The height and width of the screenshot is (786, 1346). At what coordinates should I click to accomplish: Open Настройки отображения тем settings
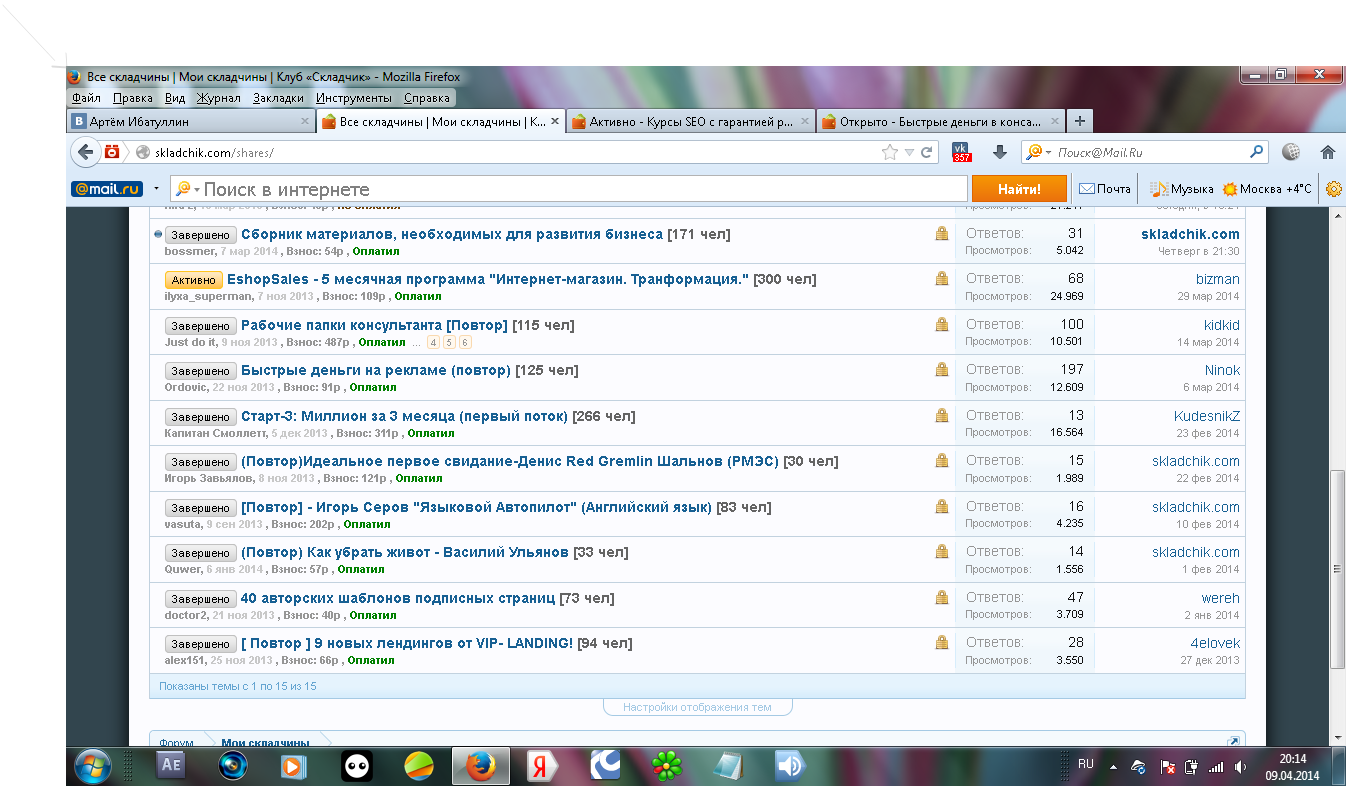(697, 707)
